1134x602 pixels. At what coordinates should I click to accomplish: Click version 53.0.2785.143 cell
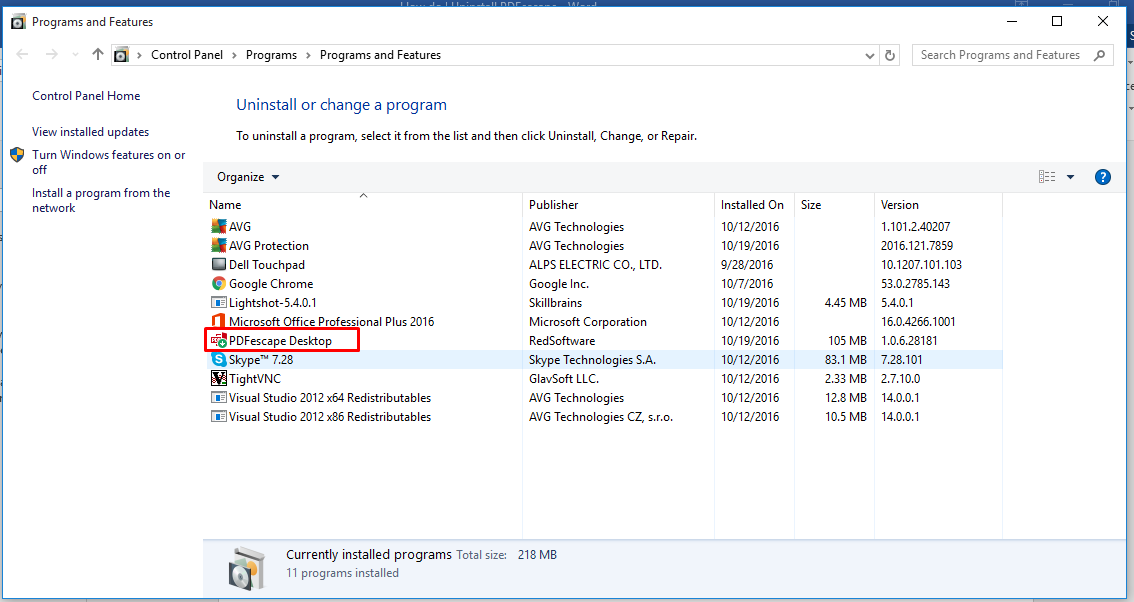pyautogui.click(x=916, y=284)
